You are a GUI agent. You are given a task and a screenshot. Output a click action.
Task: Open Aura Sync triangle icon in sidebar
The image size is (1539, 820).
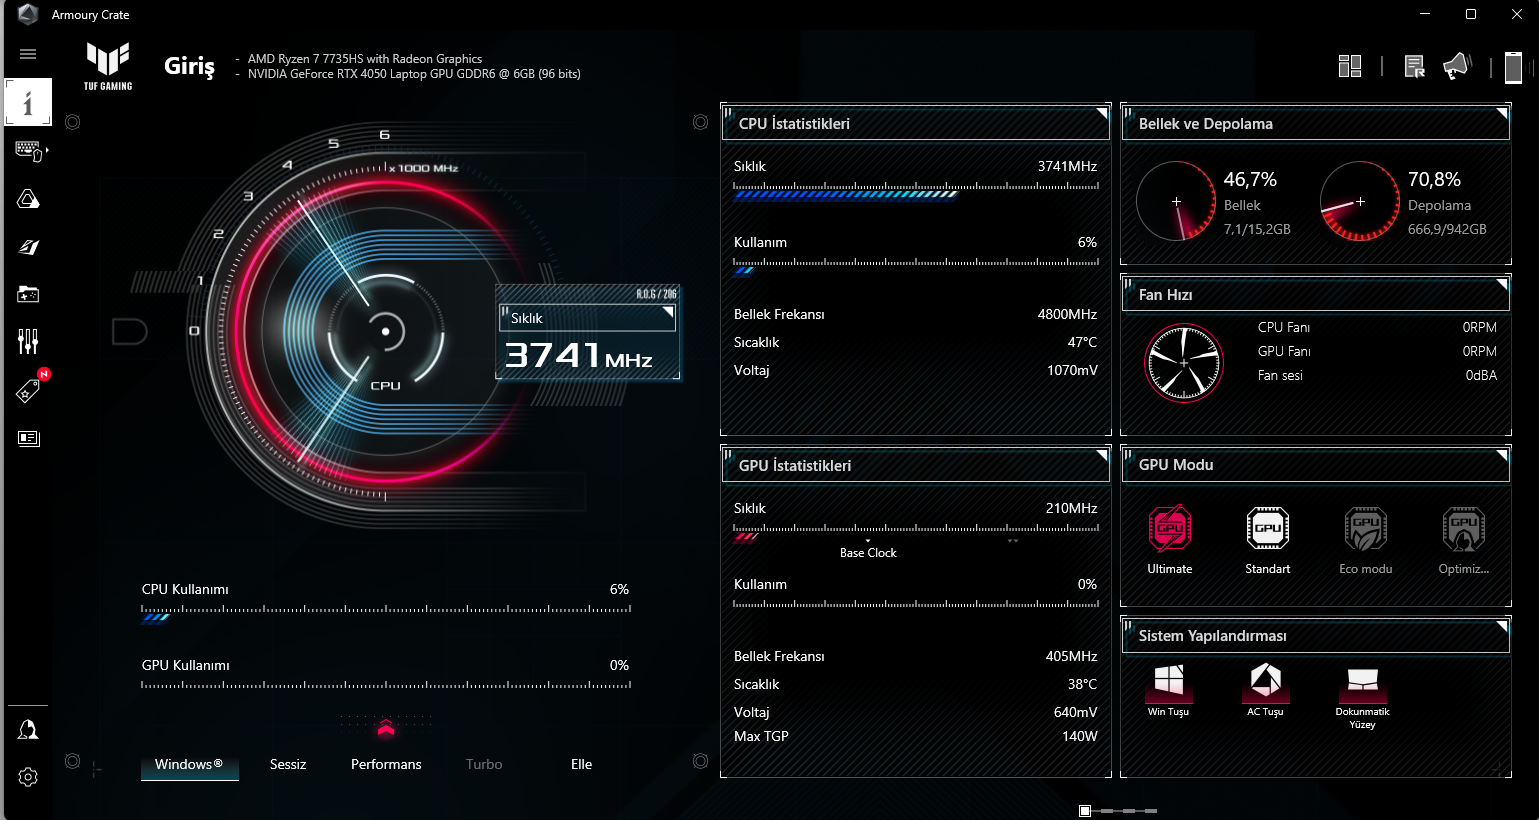point(28,199)
